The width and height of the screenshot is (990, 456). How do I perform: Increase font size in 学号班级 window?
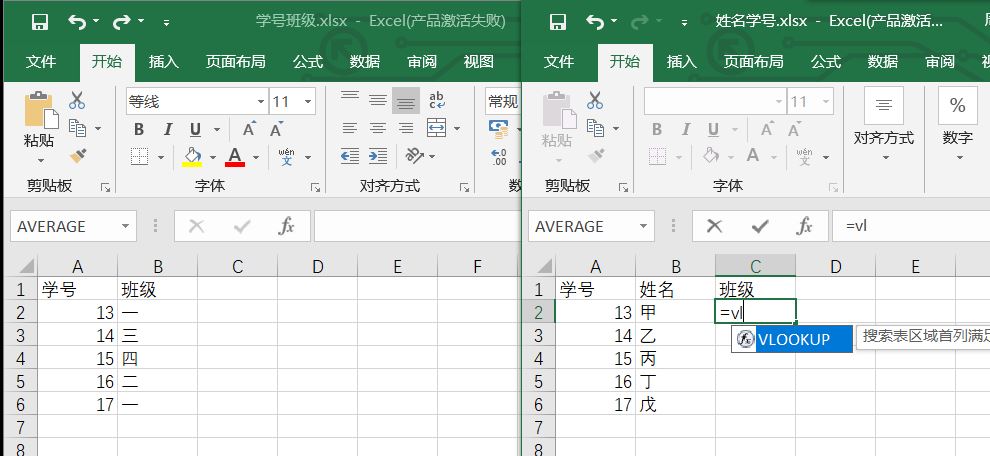[249, 129]
